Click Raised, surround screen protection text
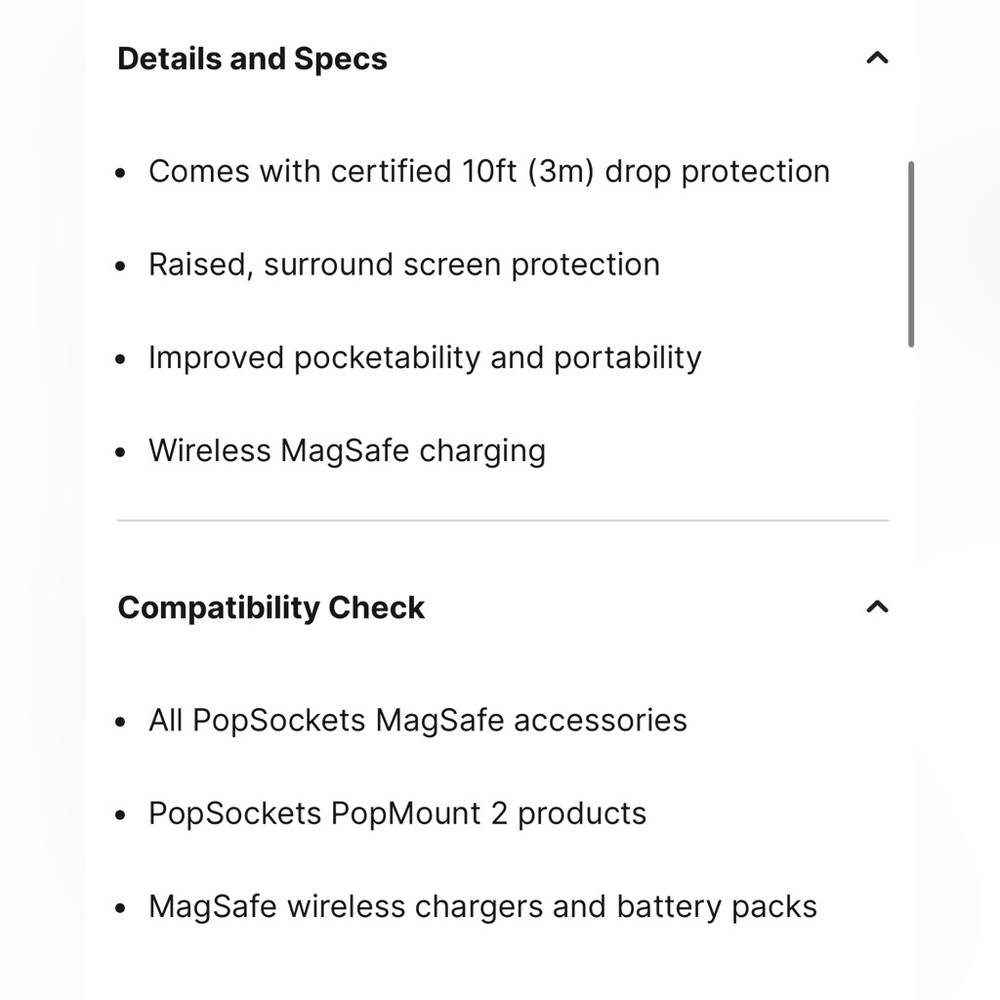Image resolution: width=1000 pixels, height=1000 pixels. tap(404, 265)
